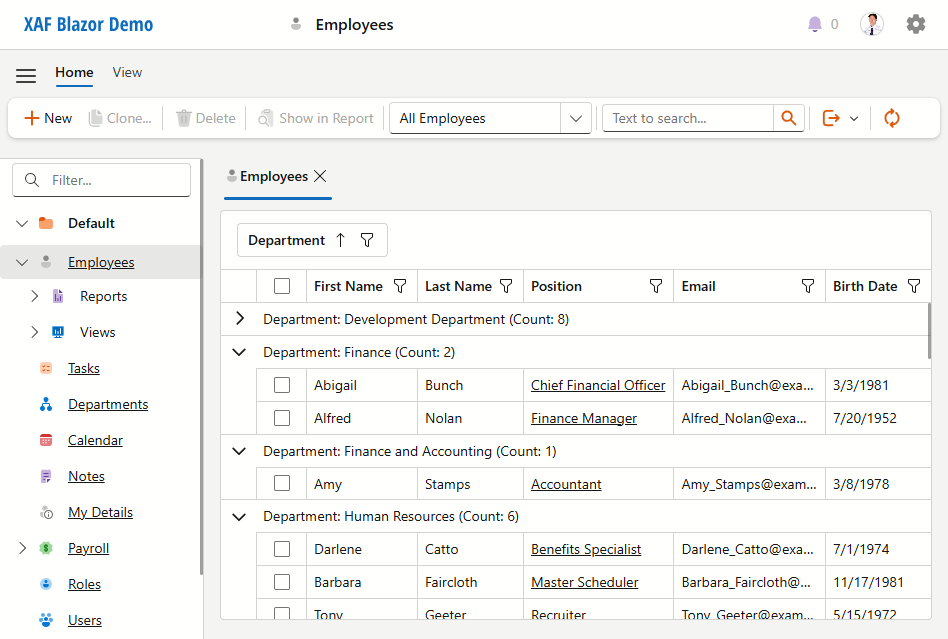Open Tasks in the navigation

point(83,368)
